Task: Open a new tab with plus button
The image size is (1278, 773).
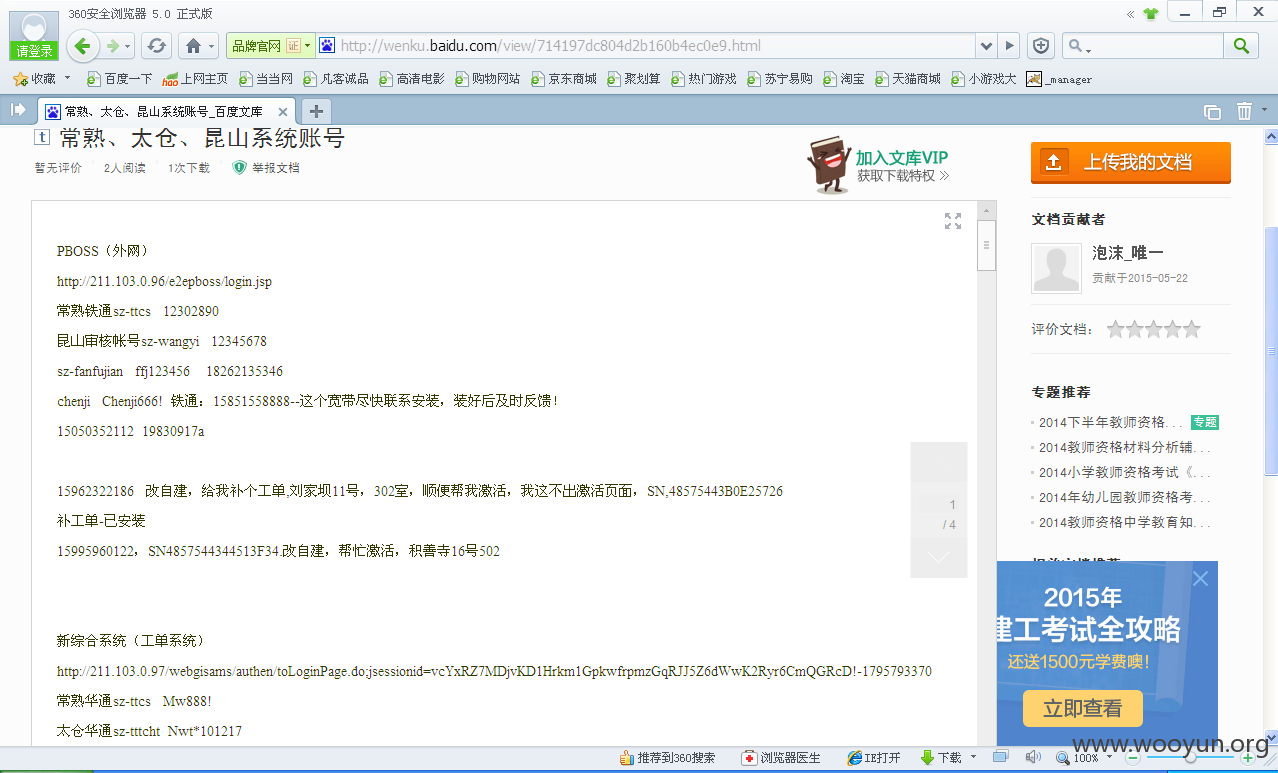Action: (316, 111)
